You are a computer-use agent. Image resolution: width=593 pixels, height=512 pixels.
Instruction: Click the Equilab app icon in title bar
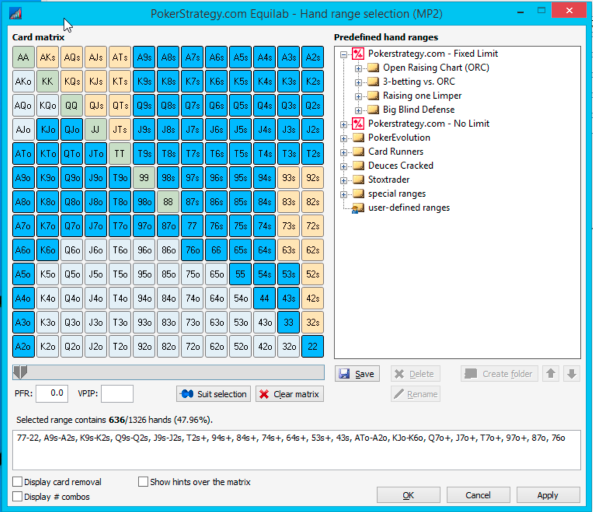click(x=16, y=14)
